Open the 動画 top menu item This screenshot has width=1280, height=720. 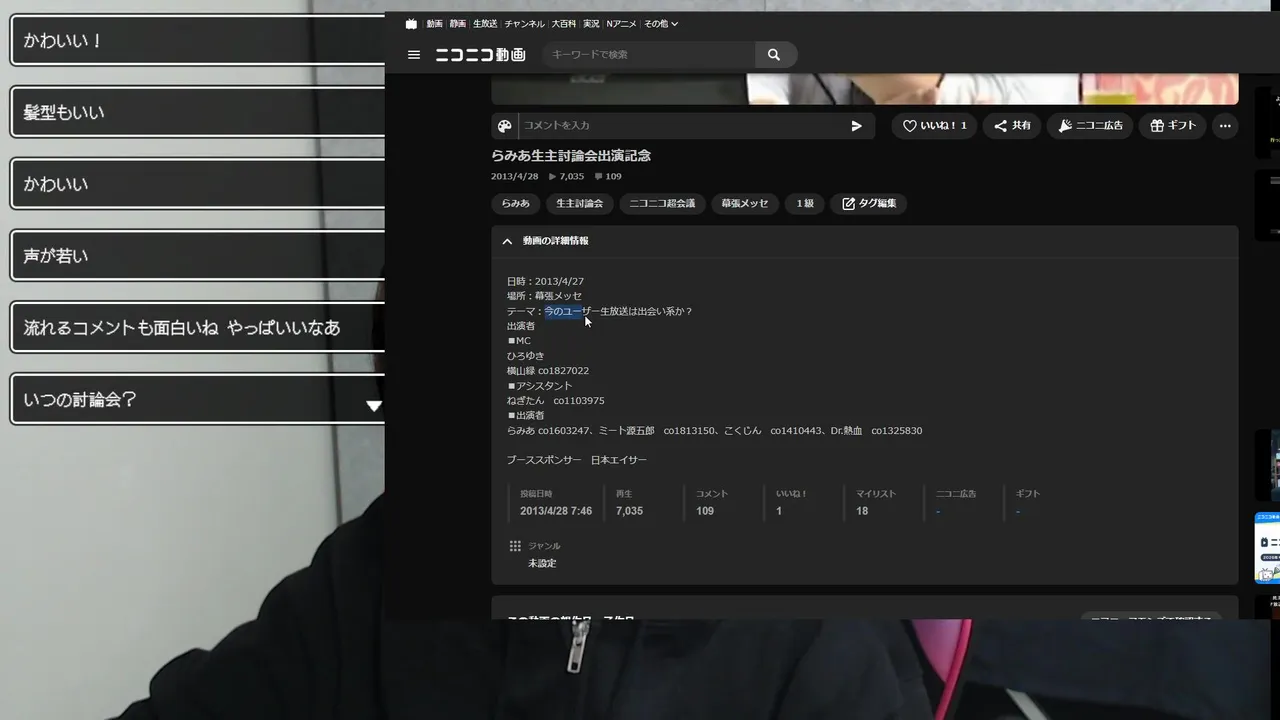(x=434, y=24)
